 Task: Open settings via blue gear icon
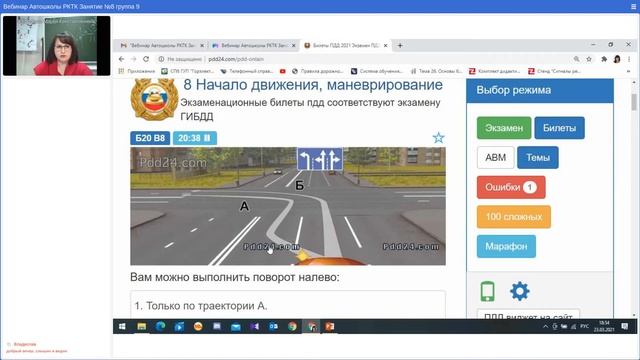click(x=520, y=291)
